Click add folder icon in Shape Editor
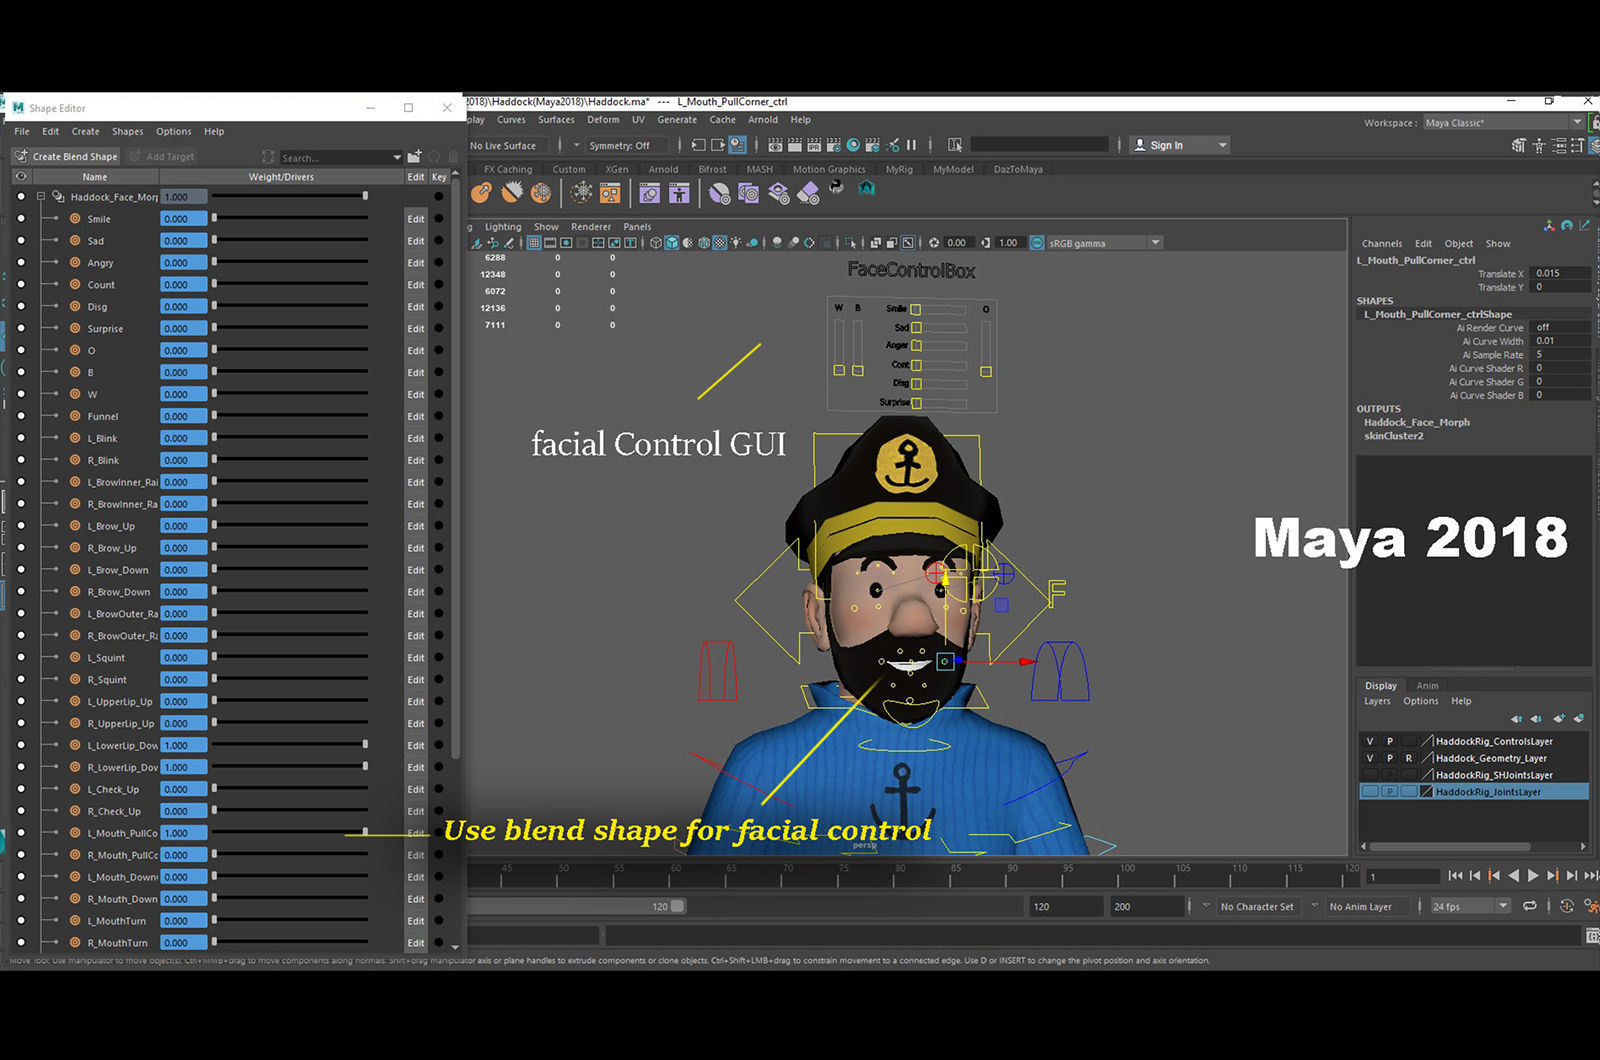This screenshot has width=1600, height=1060. pos(414,157)
